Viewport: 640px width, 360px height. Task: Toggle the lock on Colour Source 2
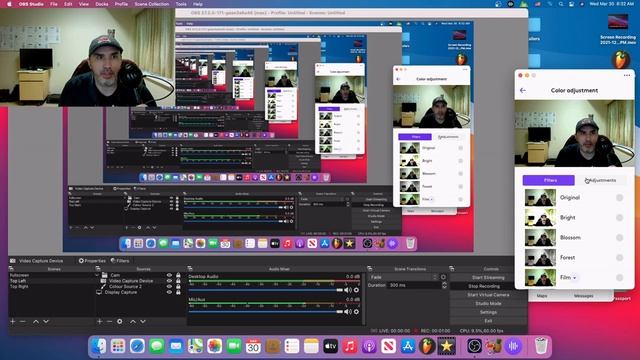point(178,287)
